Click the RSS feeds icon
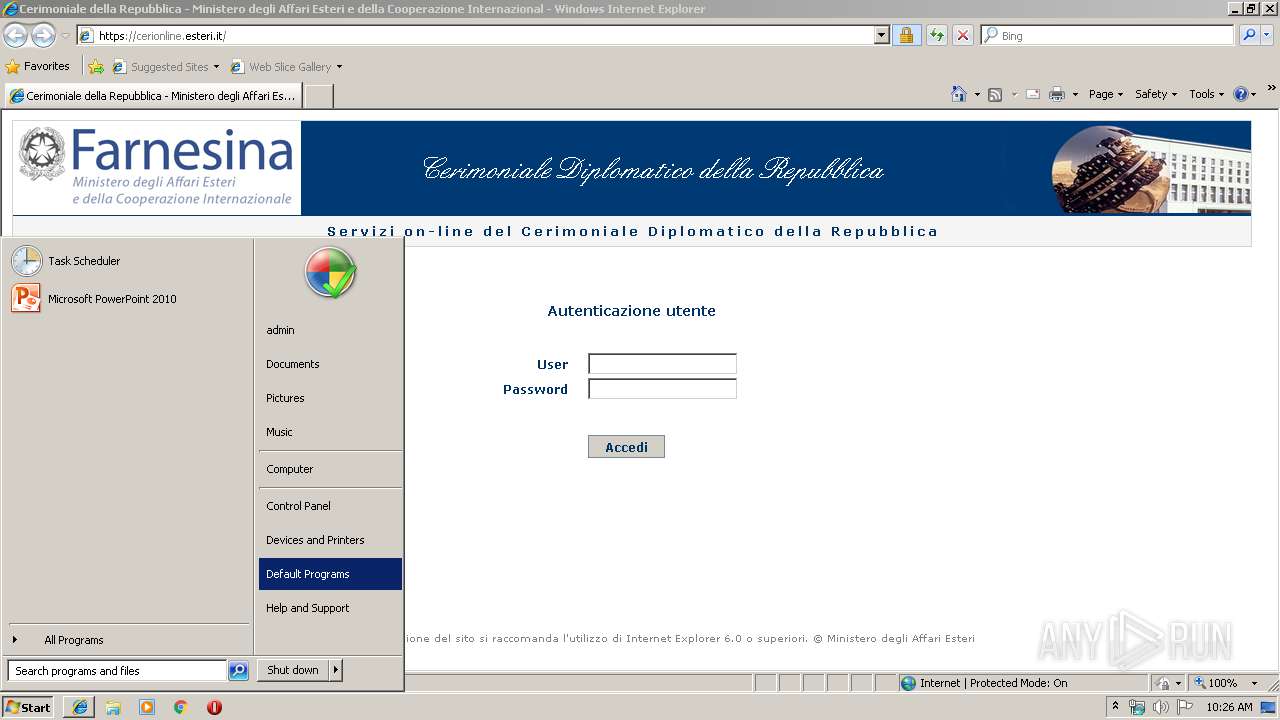The height and width of the screenshot is (720, 1280). [x=995, y=94]
